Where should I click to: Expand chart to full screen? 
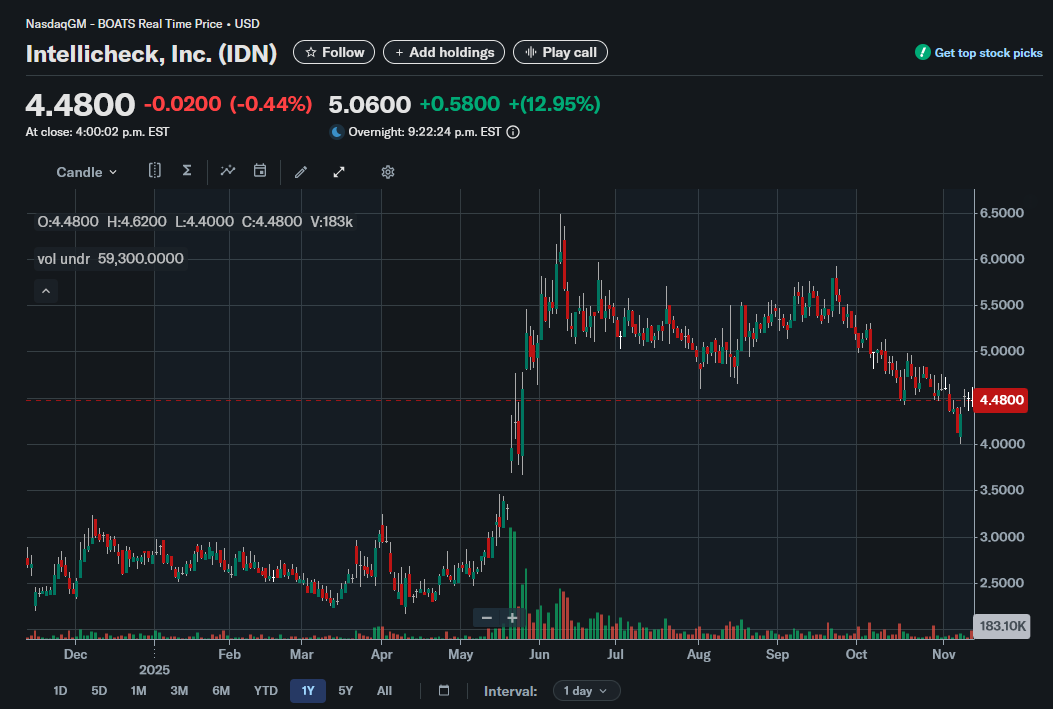click(339, 172)
